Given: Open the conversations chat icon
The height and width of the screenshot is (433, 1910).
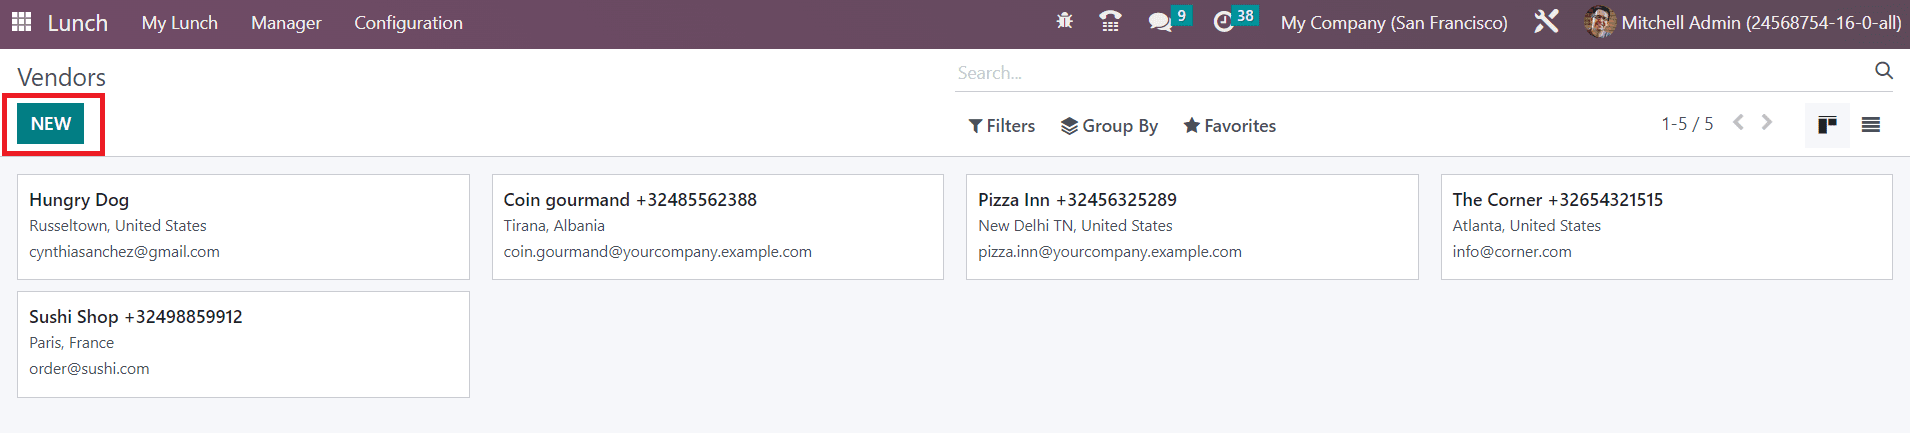Looking at the screenshot, I should (x=1160, y=22).
